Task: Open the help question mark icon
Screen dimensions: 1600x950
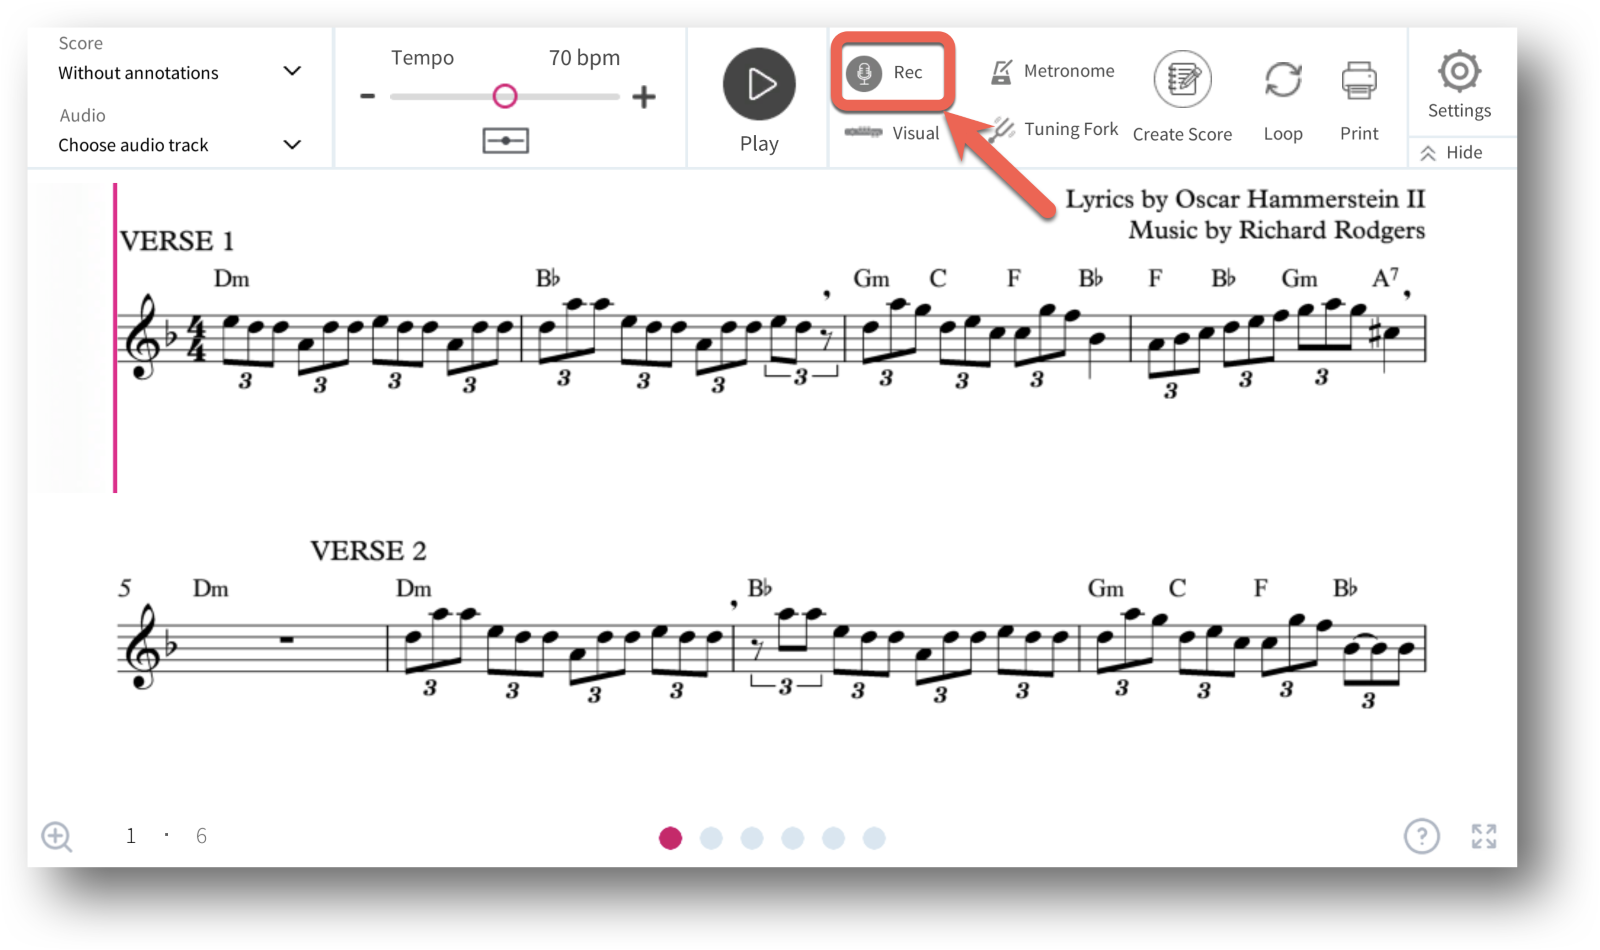Action: 1421,836
